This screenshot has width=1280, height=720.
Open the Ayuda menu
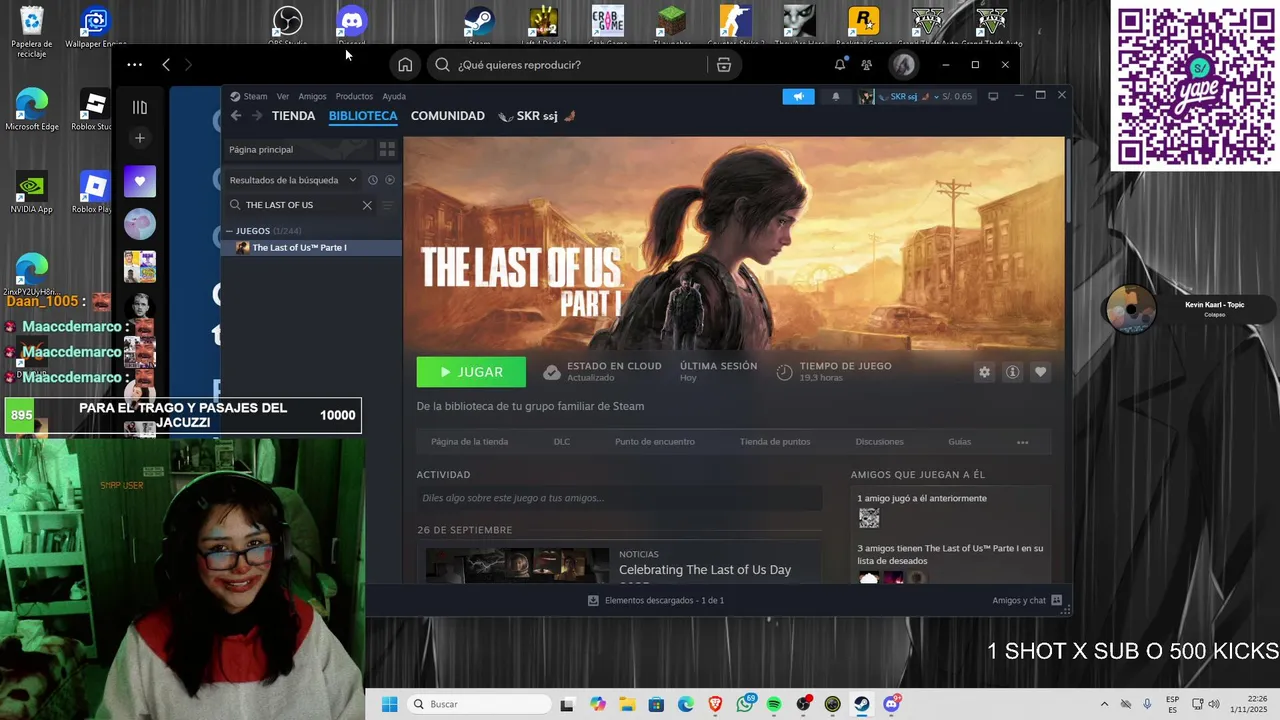click(x=394, y=96)
